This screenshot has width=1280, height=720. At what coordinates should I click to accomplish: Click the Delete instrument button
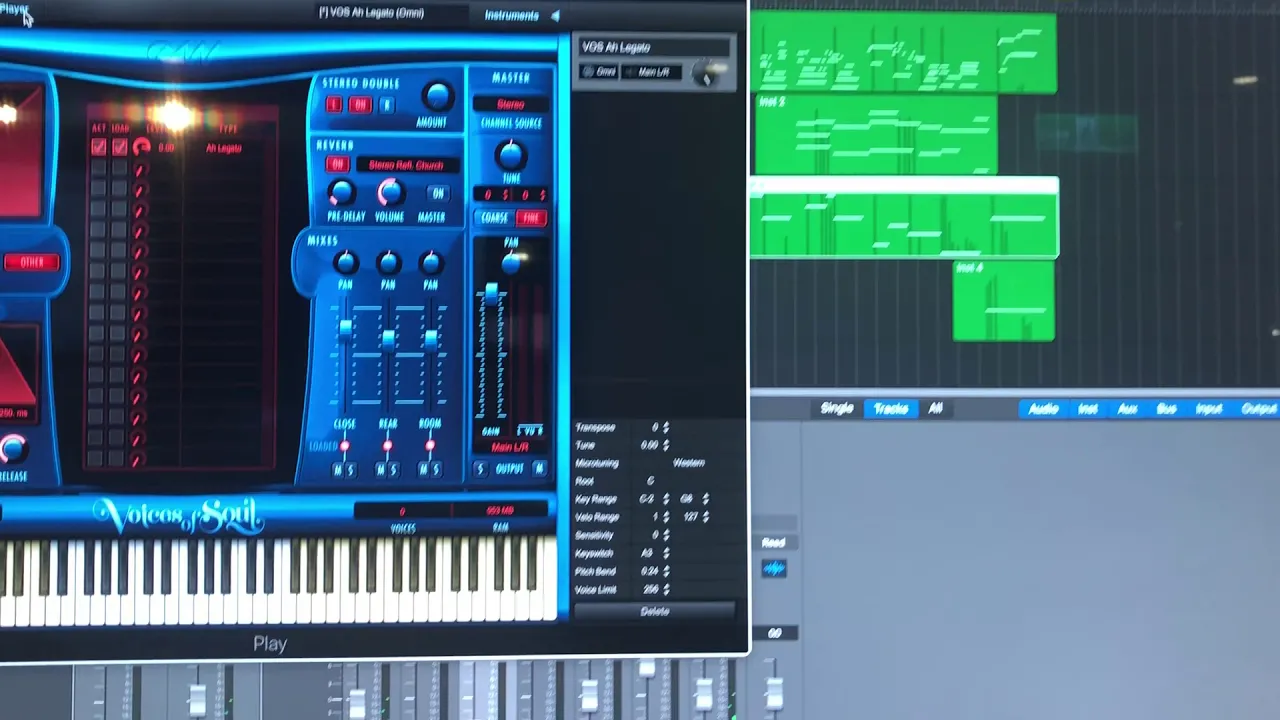[x=654, y=611]
